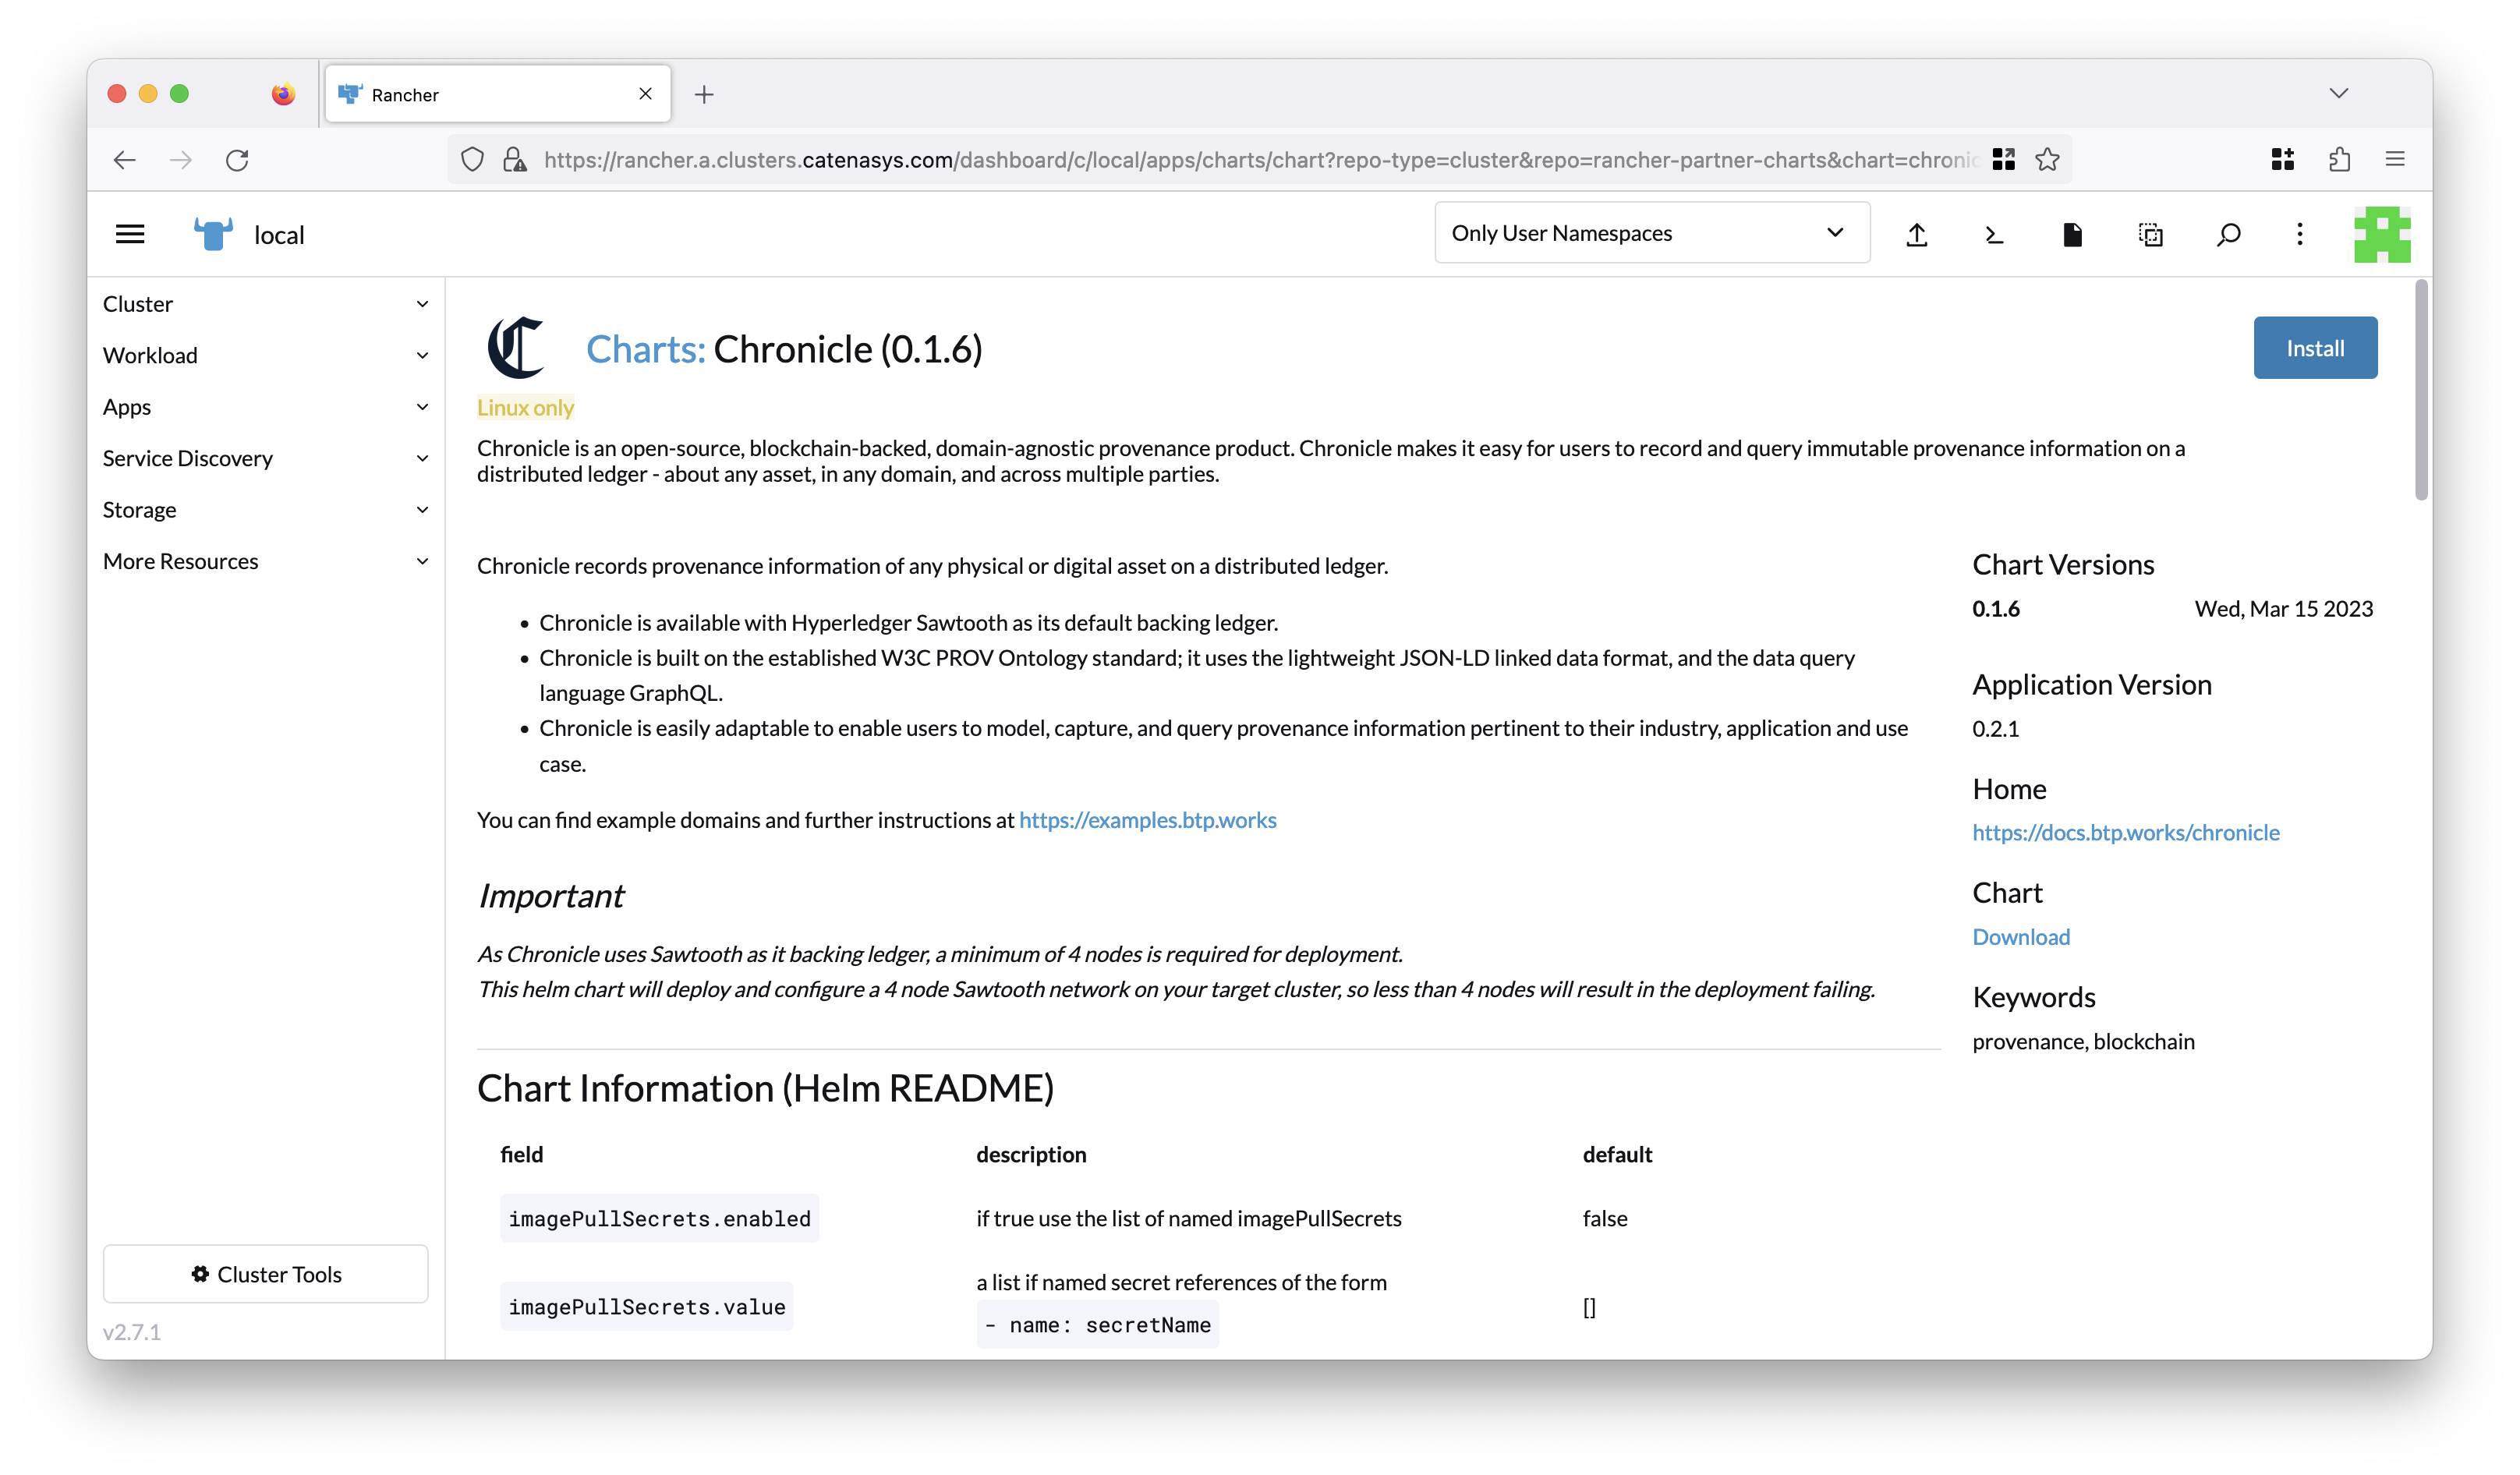Screen dimensions: 2520x1475
Task: Open the examples.btp.works link
Action: pos(1147,820)
